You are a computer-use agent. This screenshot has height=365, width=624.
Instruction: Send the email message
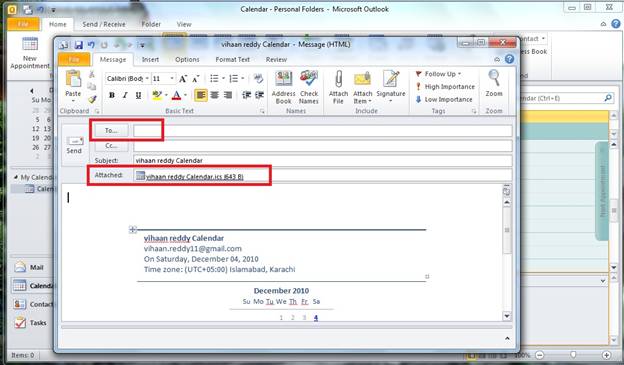(x=74, y=145)
